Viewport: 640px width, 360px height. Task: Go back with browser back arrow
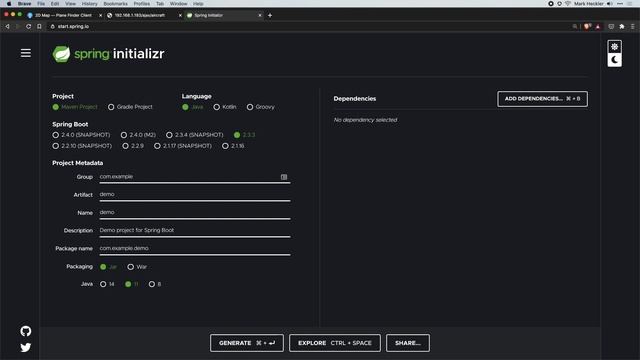pyautogui.click(x=7, y=27)
